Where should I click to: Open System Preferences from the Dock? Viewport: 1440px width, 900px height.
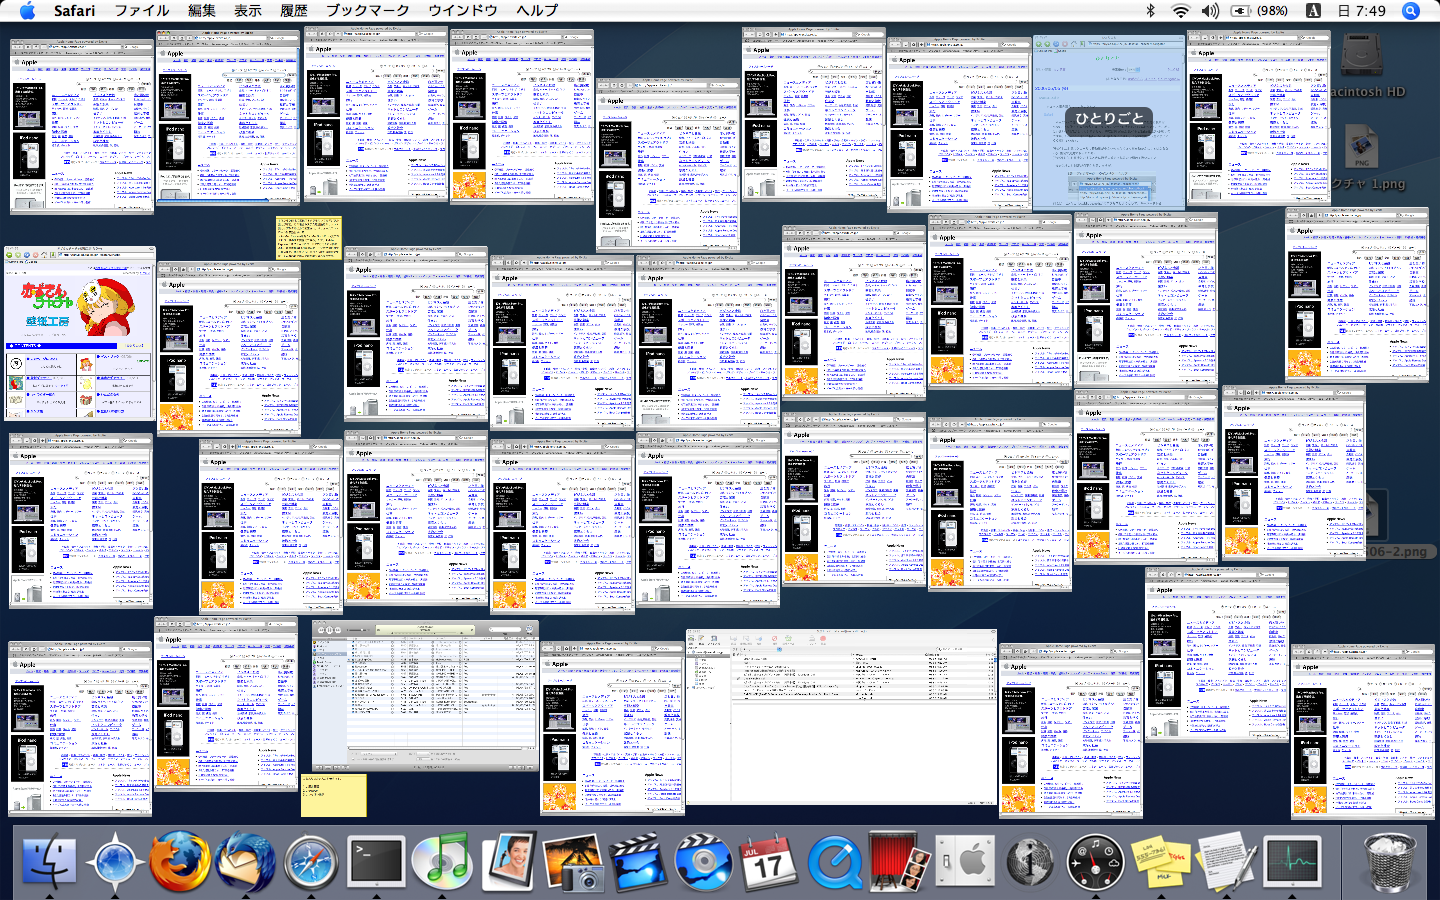pyautogui.click(x=965, y=860)
